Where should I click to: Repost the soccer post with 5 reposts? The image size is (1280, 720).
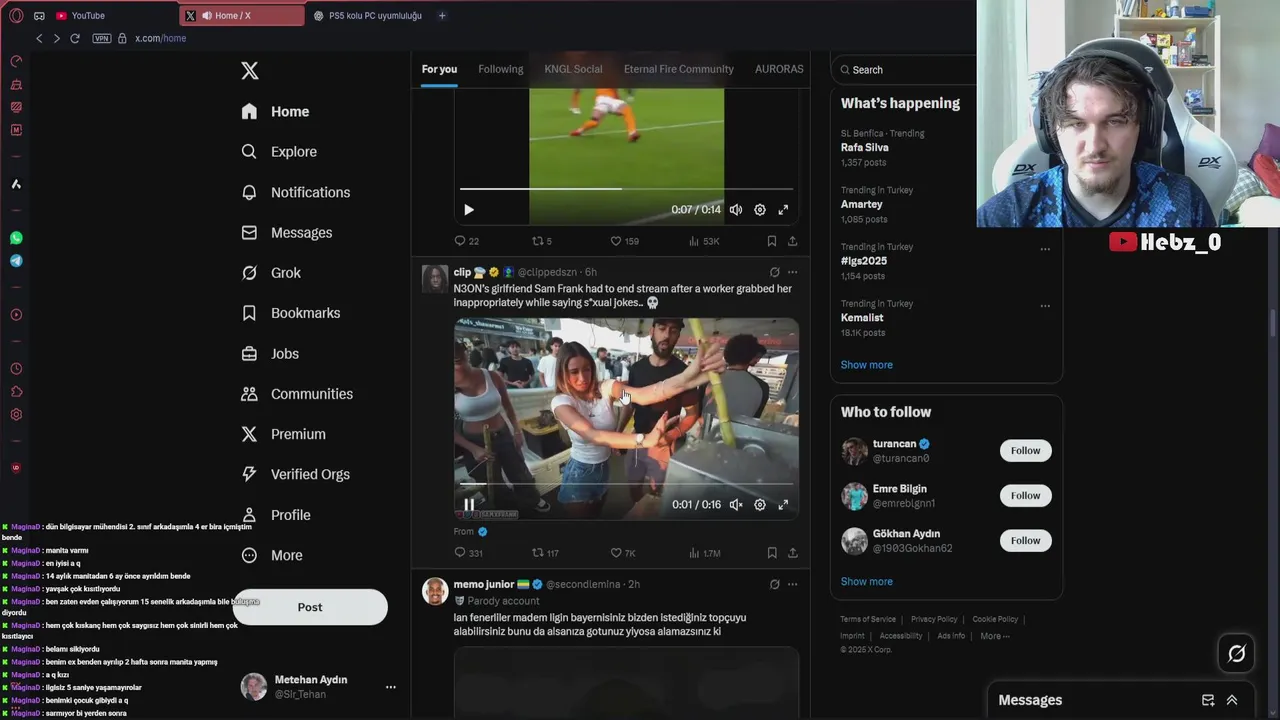tap(542, 241)
